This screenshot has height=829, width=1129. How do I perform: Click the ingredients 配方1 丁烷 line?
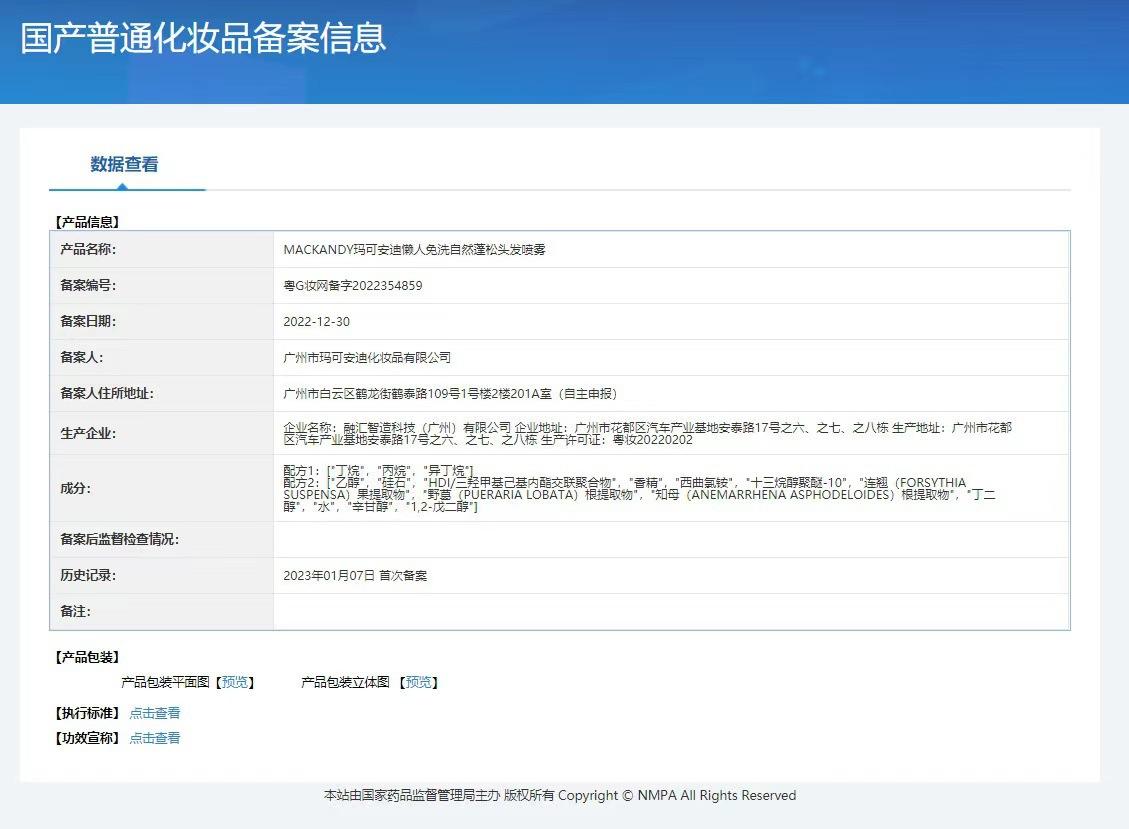379,471
